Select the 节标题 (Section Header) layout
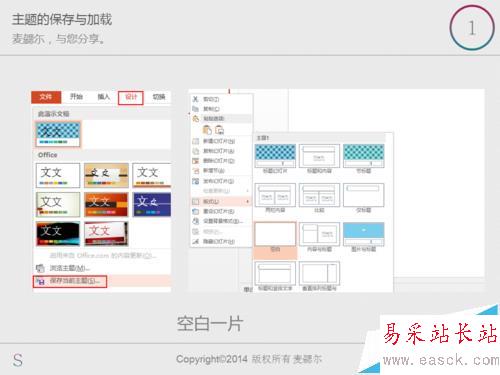This screenshot has height=375, width=500. pyautogui.click(x=364, y=159)
